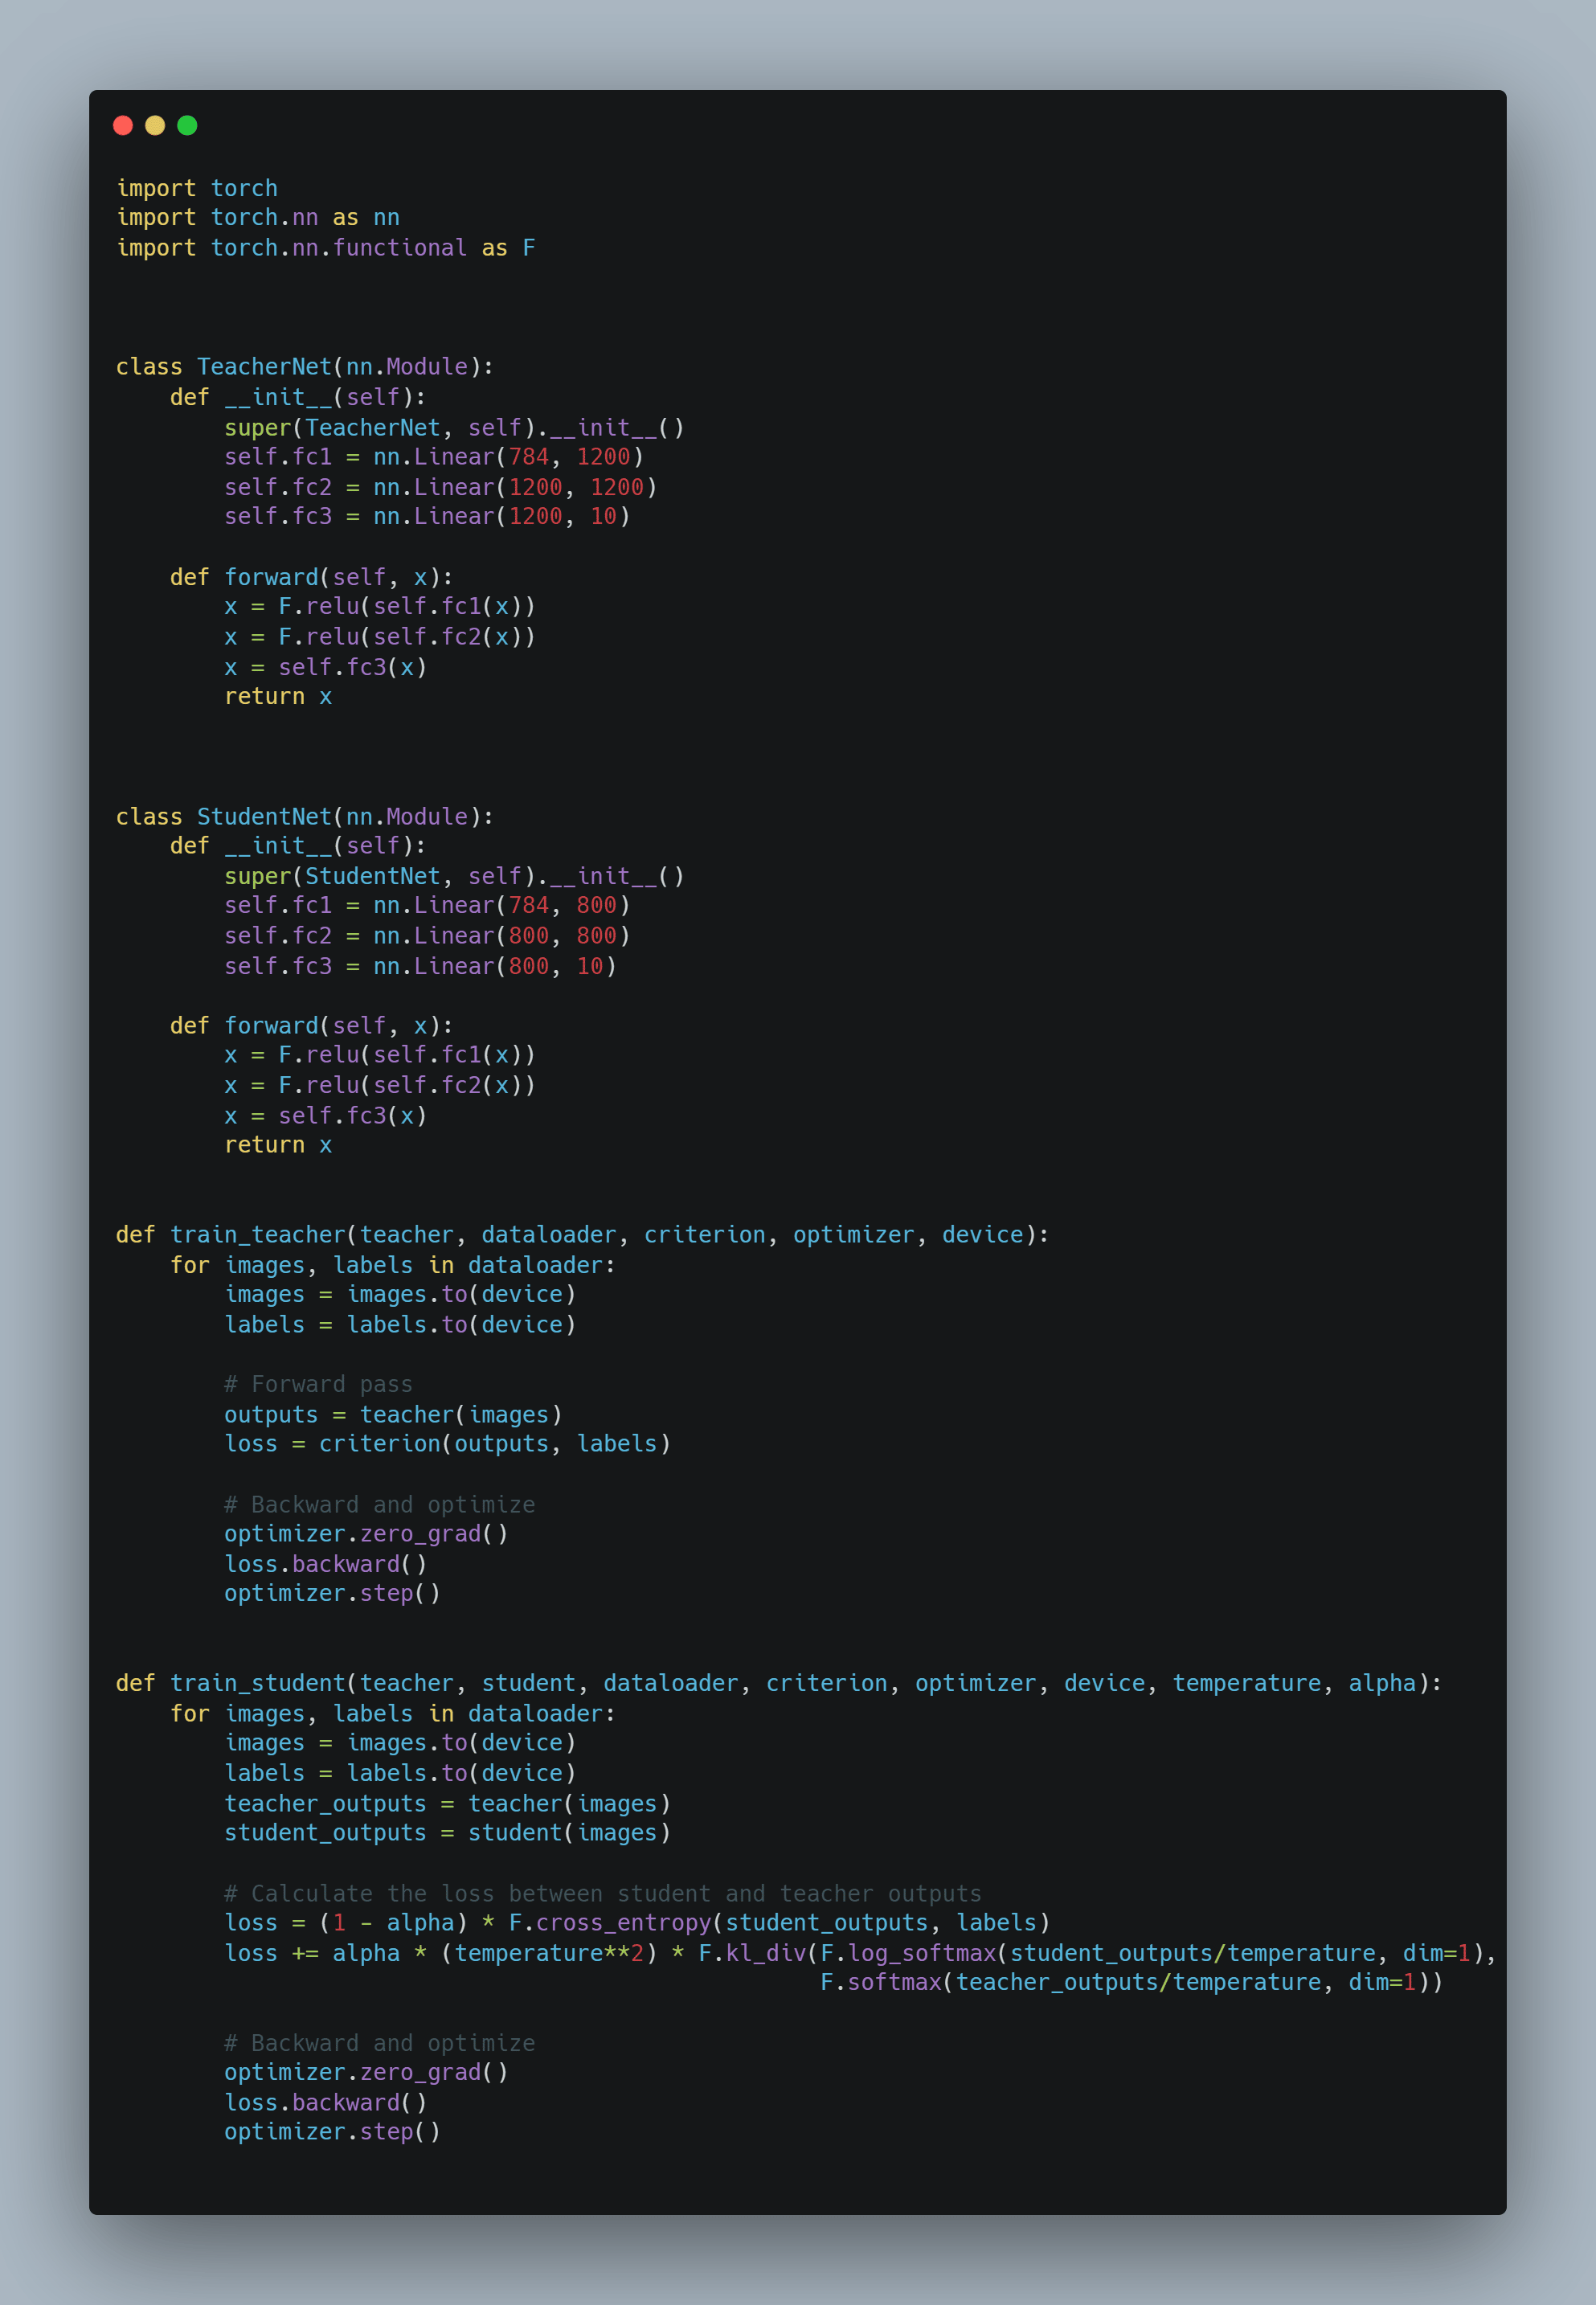Viewport: 1596px width, 2305px height.
Task: Click the 'loss = (1 - alpha) * F.cross_entropy' line
Action: coord(637,1922)
